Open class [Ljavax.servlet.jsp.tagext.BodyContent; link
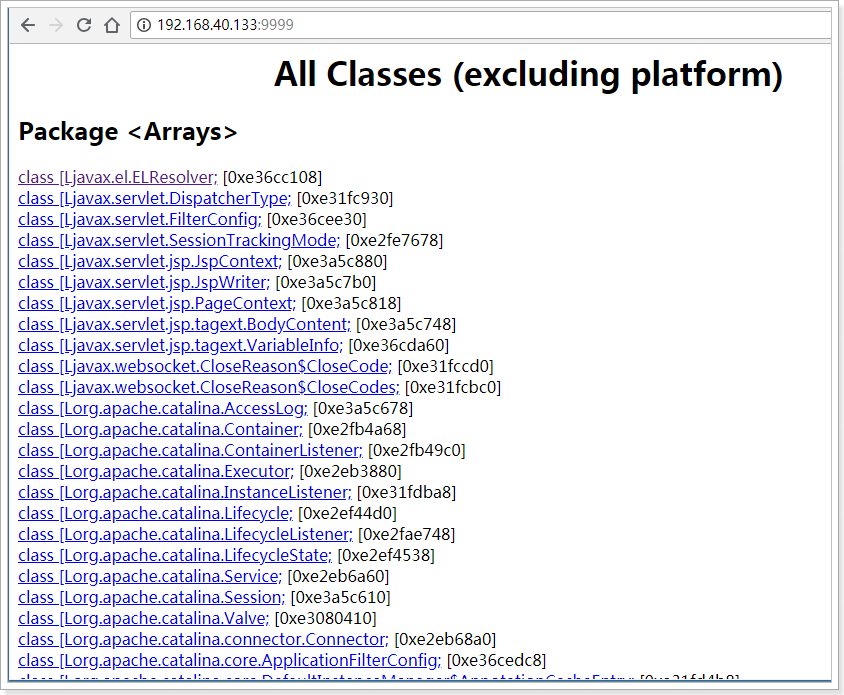This screenshot has height=695, width=844. coord(185,324)
